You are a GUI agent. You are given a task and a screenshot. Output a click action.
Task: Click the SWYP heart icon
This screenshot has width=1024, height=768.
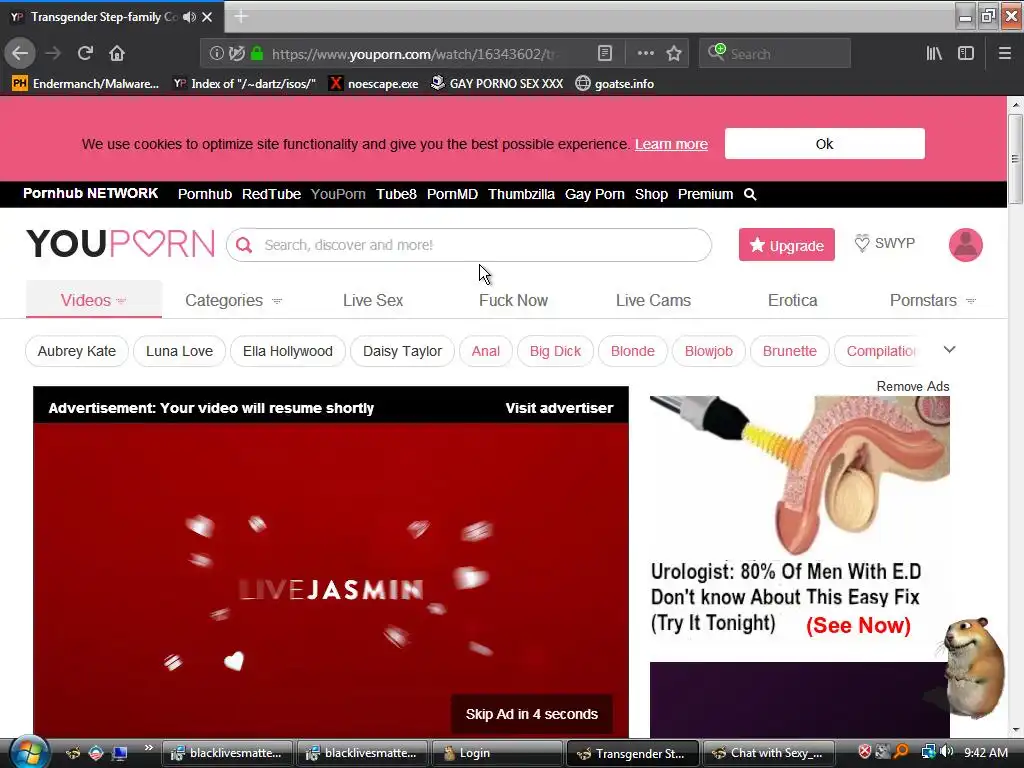[862, 243]
